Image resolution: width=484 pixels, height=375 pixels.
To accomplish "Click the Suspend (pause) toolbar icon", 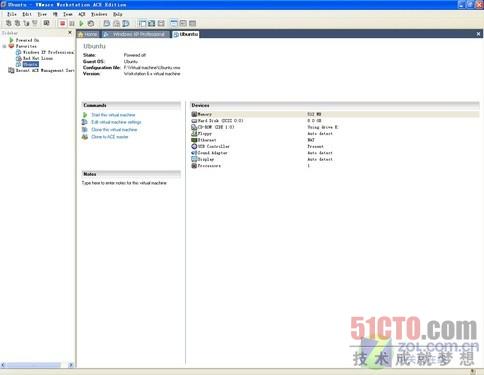I will [x=72, y=23].
